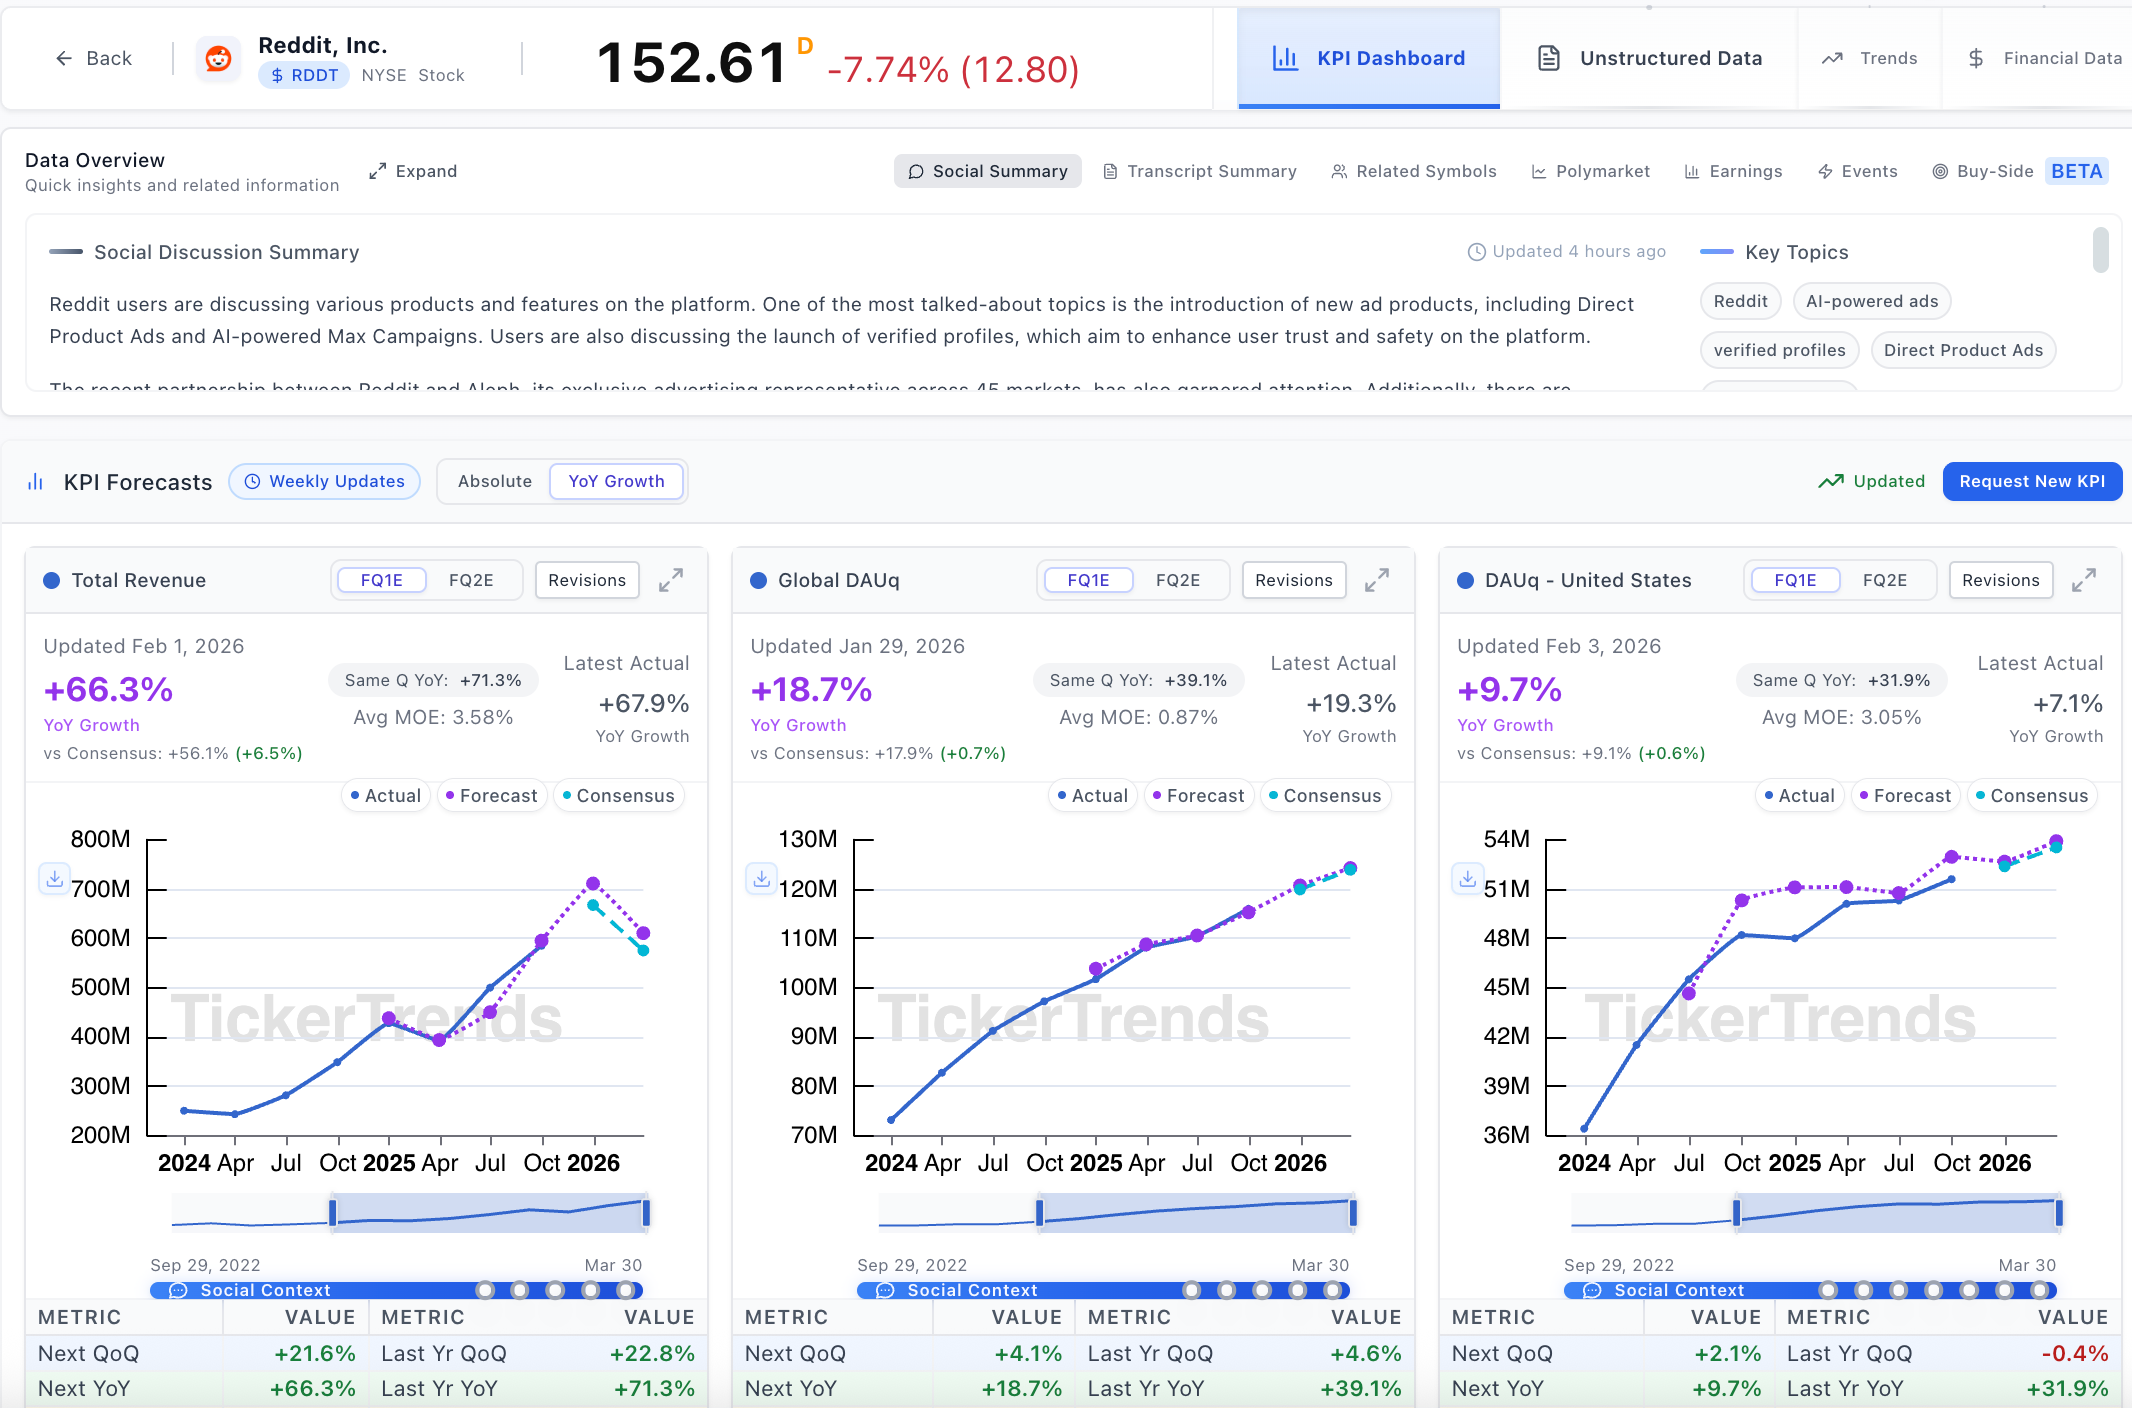This screenshot has width=2132, height=1408.
Task: Click Social Context bar under Global DAUq
Action: (971, 1290)
